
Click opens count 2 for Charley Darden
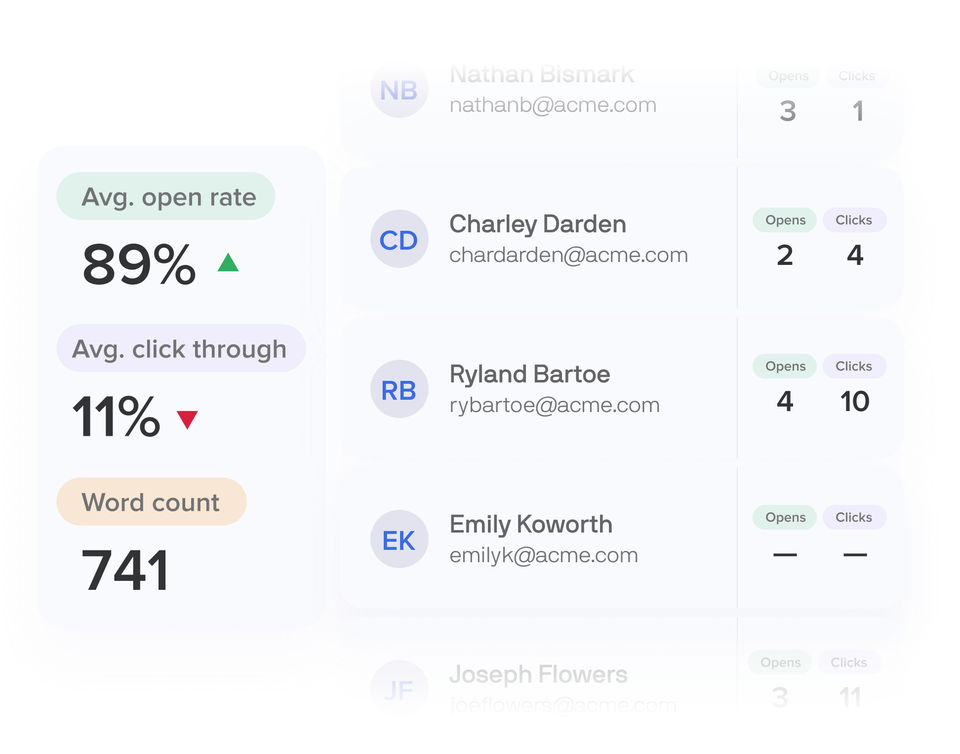[x=785, y=255]
